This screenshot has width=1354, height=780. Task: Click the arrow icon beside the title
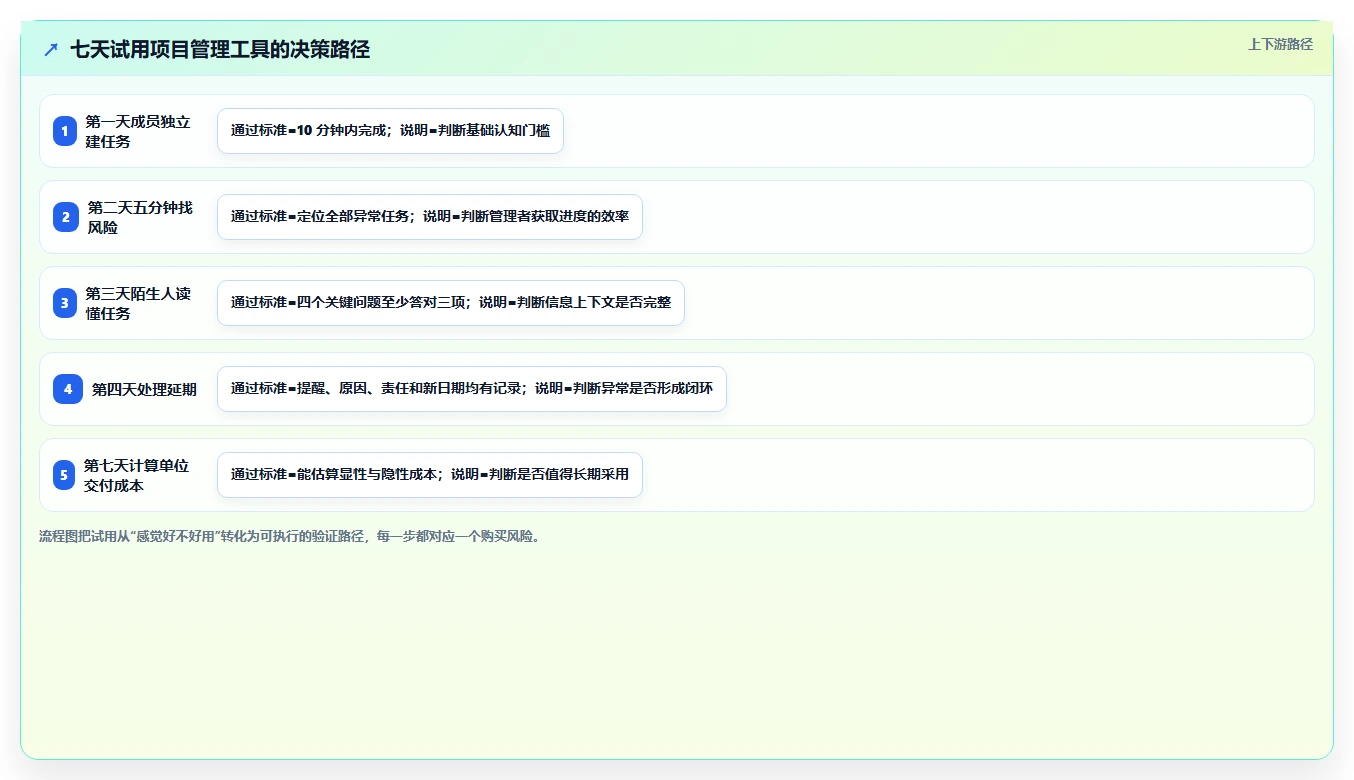coord(51,49)
